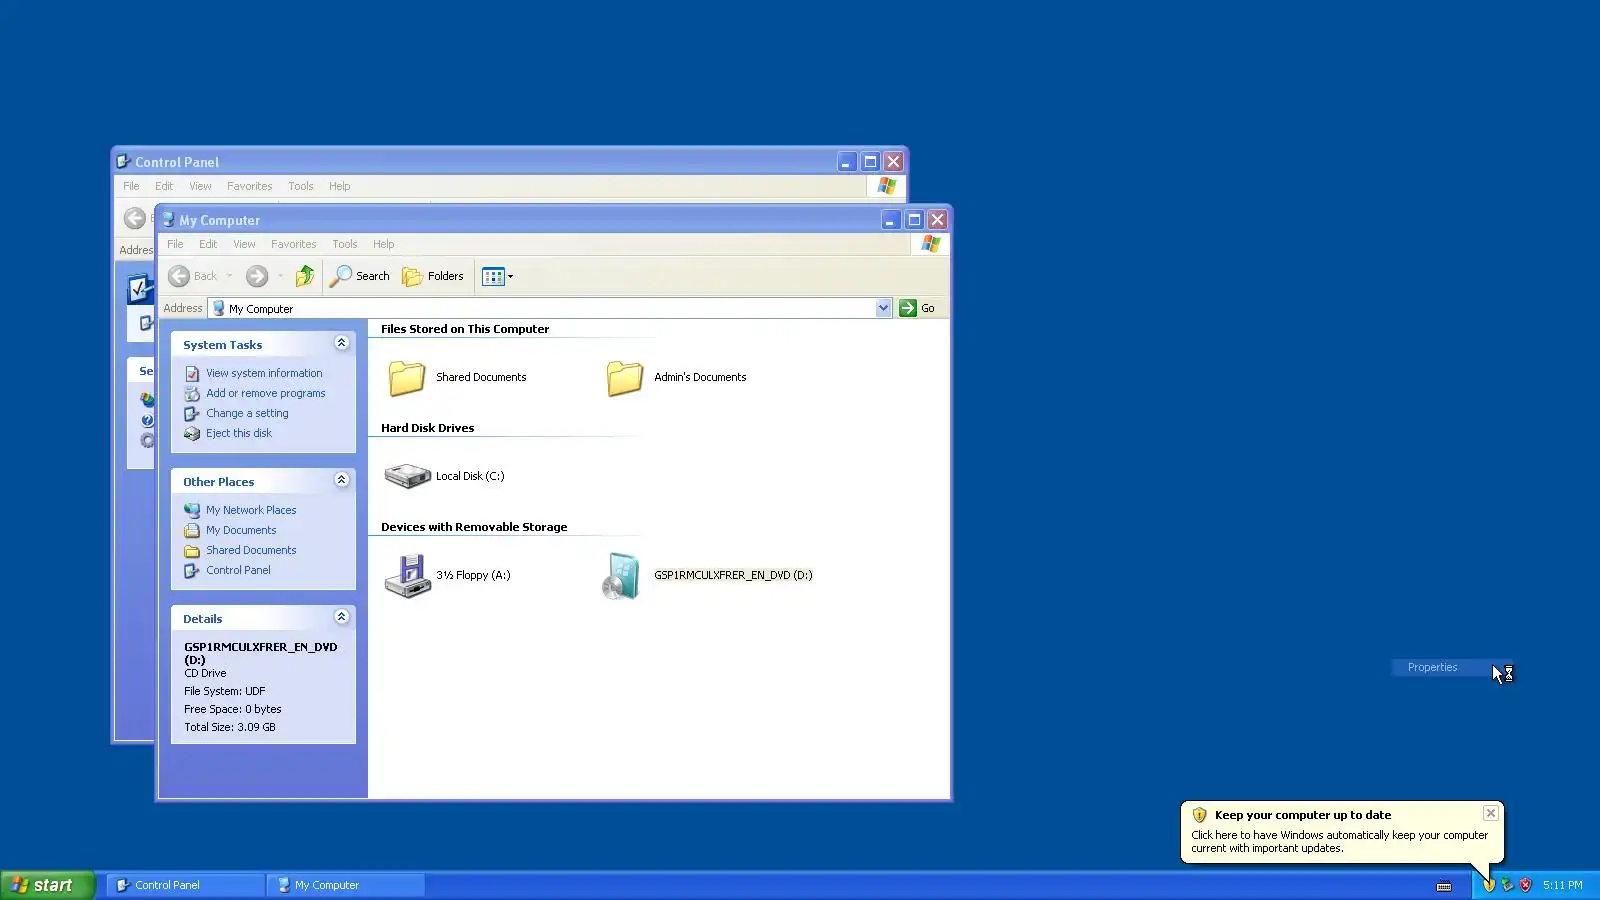Dismiss the update balloon with its X
The image size is (1600, 900).
(1490, 813)
